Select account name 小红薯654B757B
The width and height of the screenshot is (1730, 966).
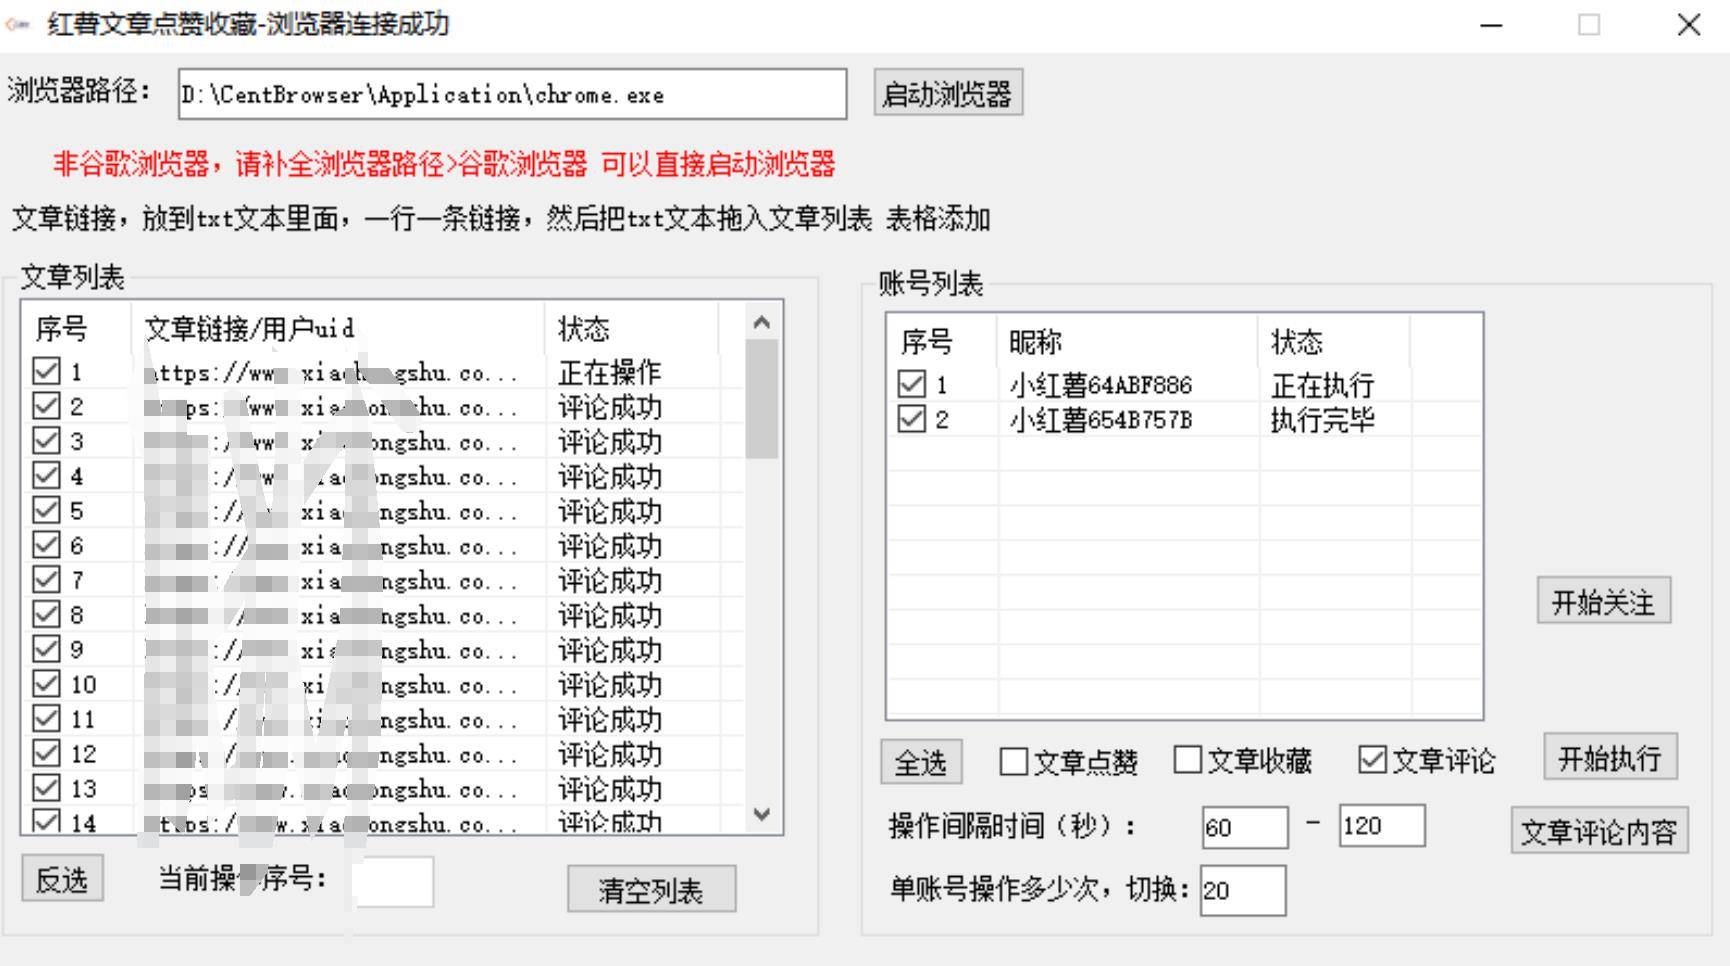coord(1100,420)
